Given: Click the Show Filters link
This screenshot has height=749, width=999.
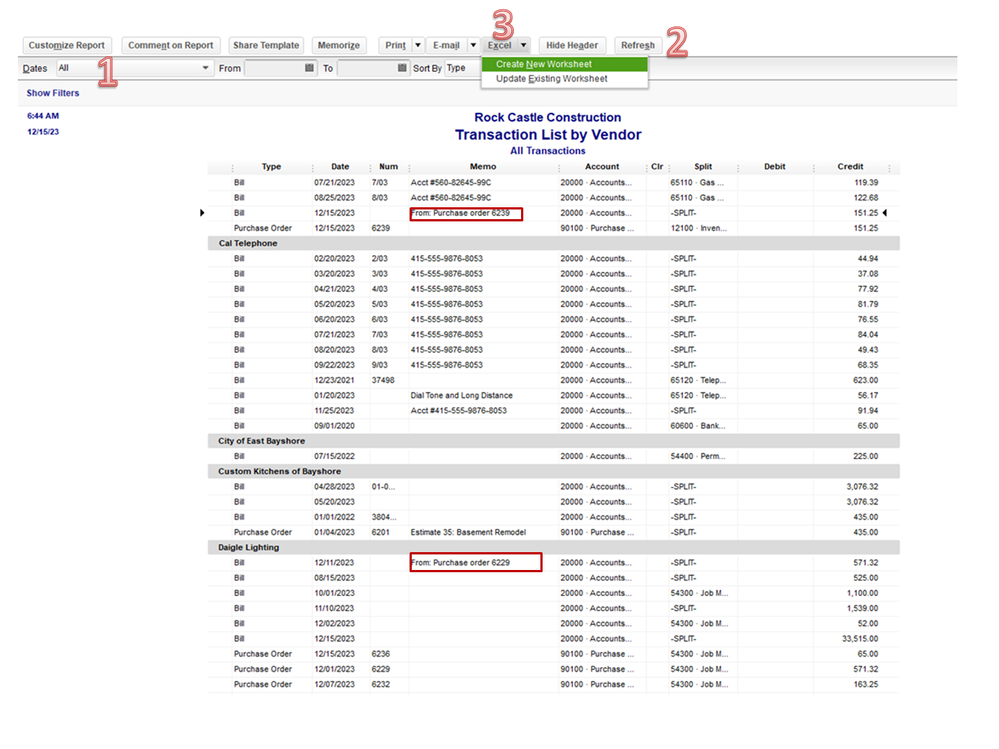Looking at the screenshot, I should coord(53,93).
